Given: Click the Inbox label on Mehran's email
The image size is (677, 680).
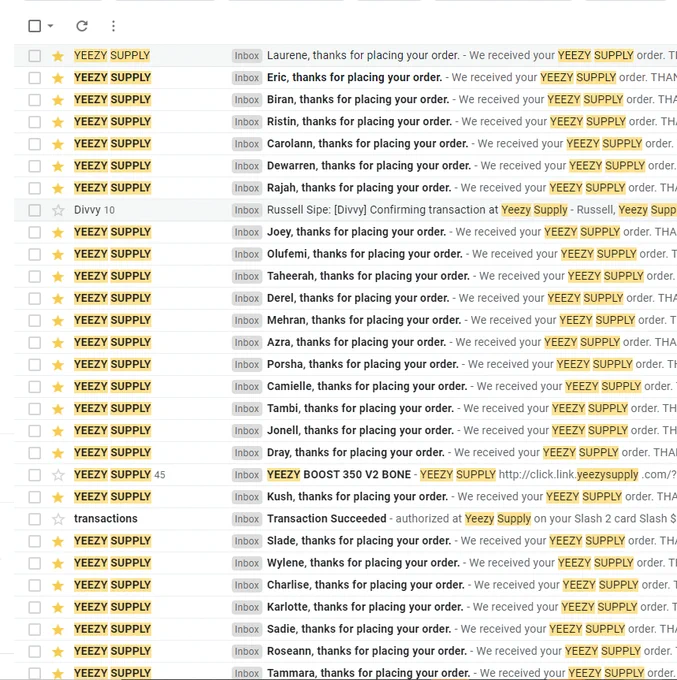Looking at the screenshot, I should [247, 321].
